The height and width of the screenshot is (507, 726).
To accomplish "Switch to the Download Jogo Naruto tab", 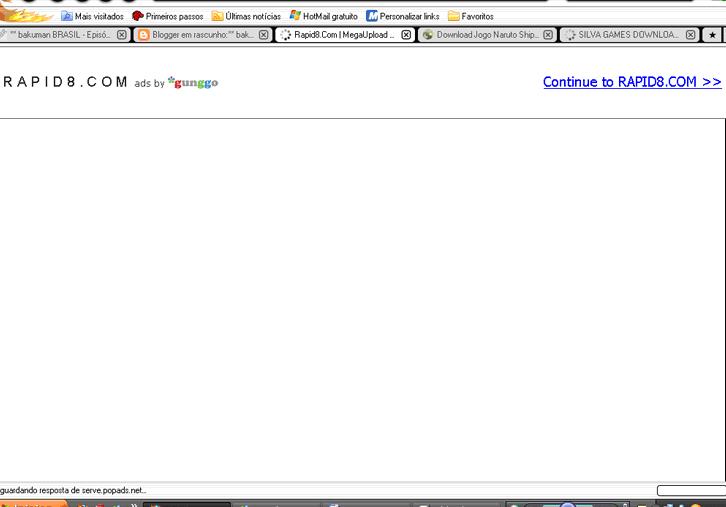I will (x=487, y=35).
